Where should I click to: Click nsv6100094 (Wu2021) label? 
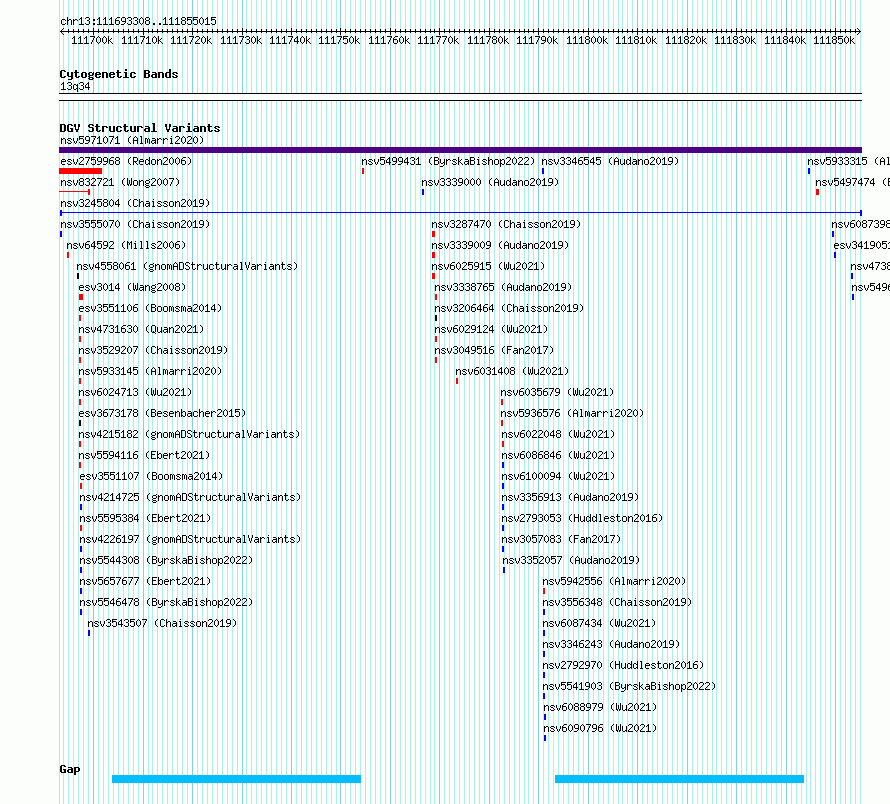tap(559, 476)
